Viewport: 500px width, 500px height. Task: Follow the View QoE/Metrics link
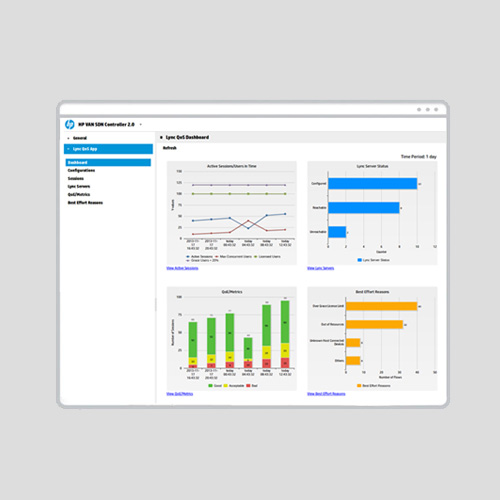[x=180, y=394]
